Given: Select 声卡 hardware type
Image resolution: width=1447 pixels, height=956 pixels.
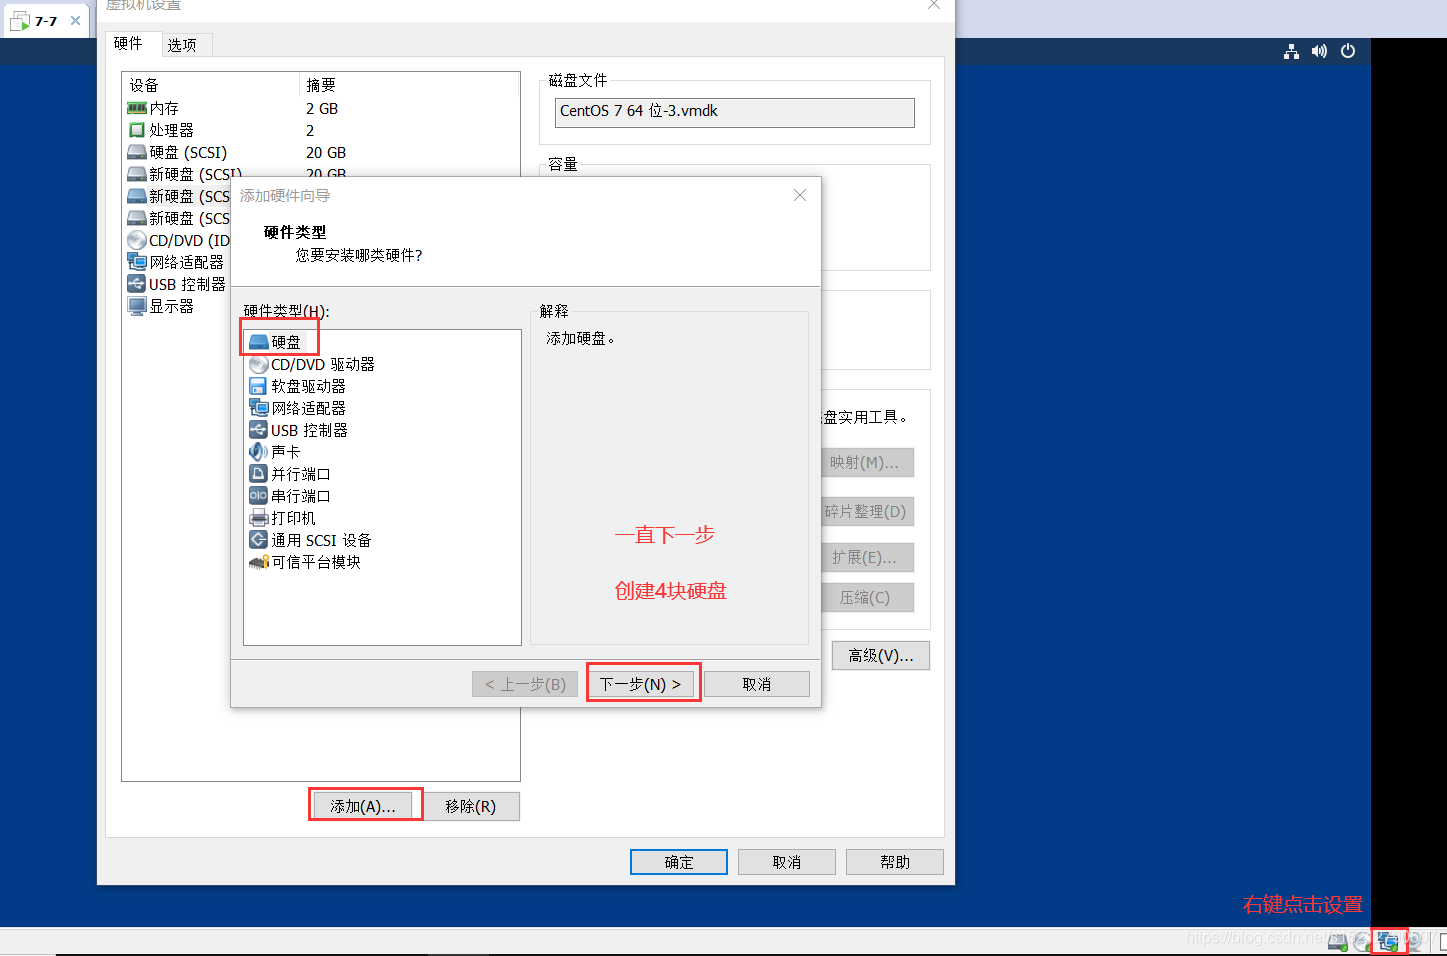Looking at the screenshot, I should [283, 451].
